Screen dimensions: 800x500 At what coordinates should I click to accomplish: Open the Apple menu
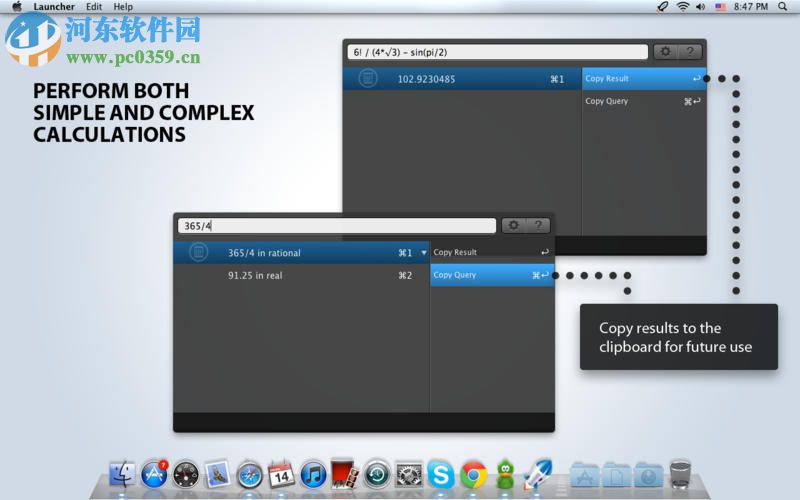click(17, 7)
